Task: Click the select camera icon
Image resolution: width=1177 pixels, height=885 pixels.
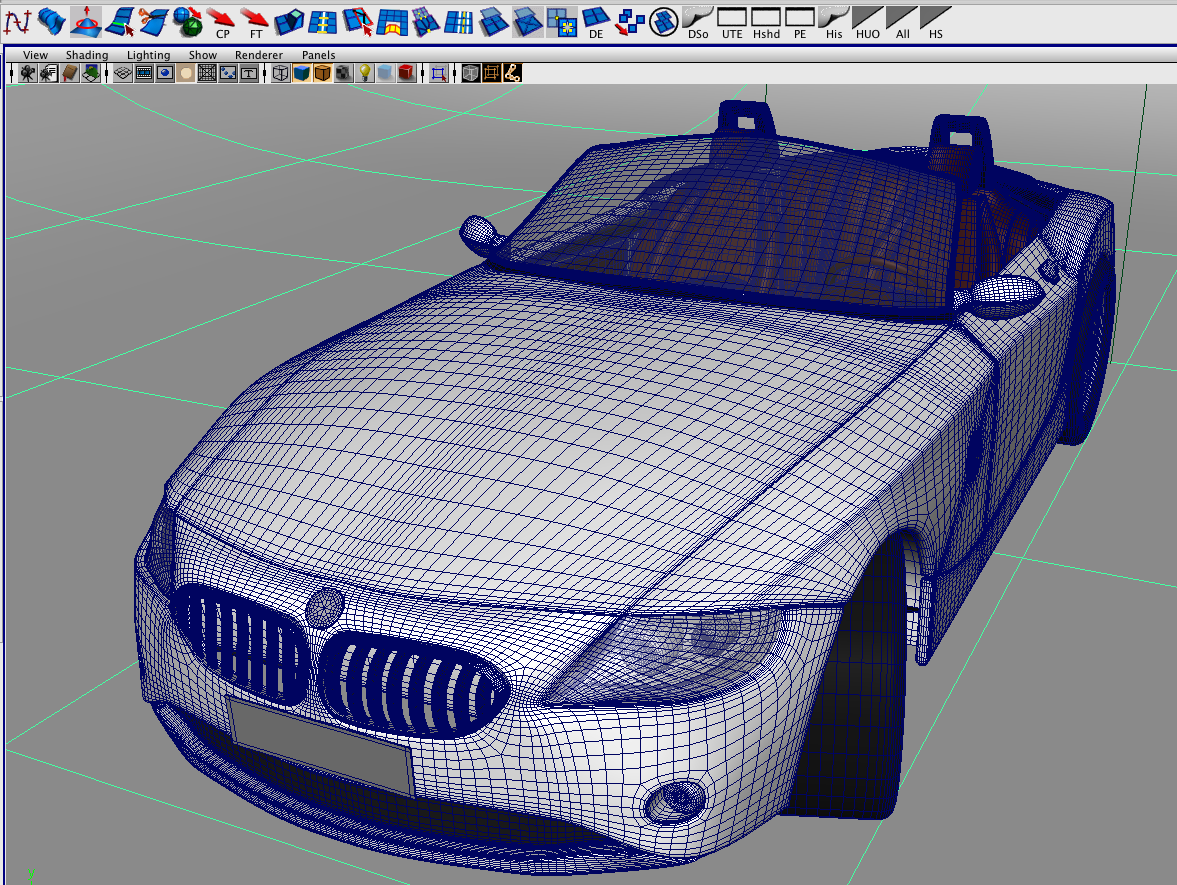Action: pos(28,73)
